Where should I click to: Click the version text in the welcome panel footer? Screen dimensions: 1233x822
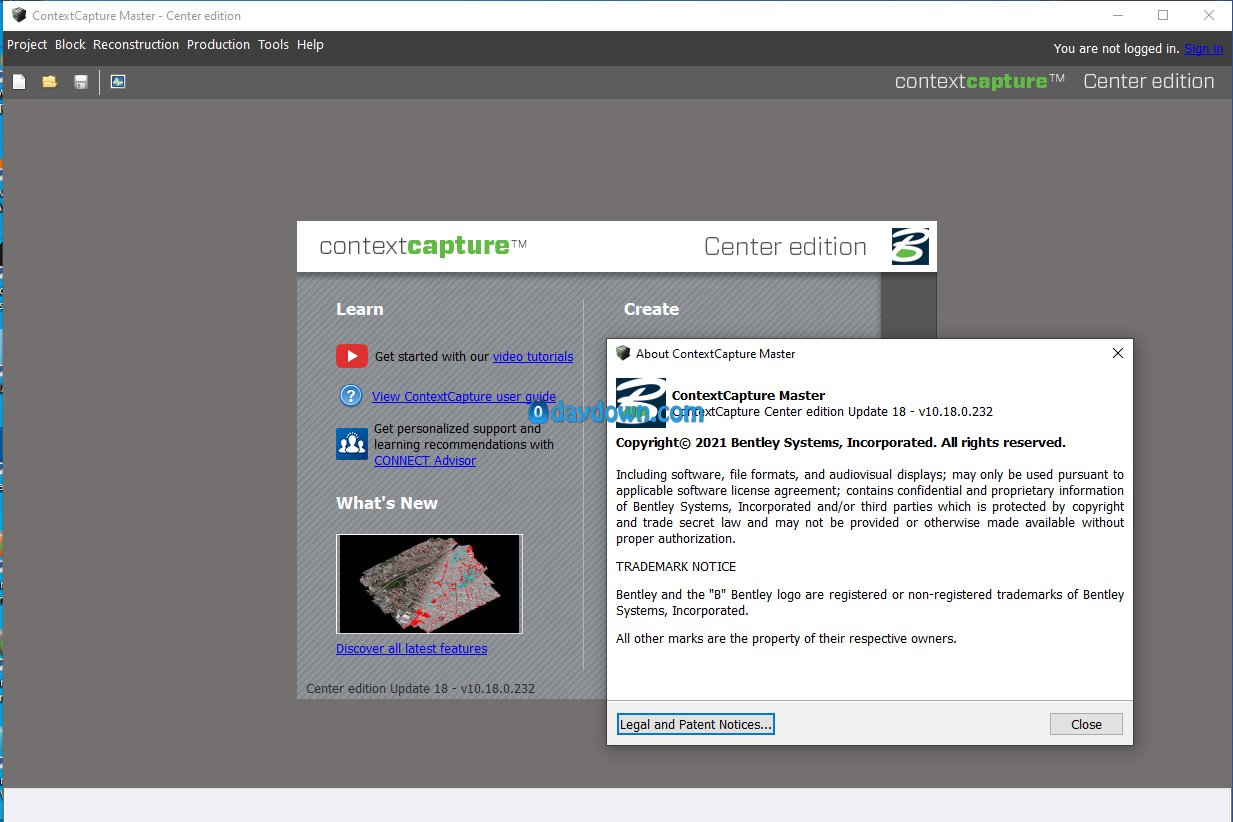421,689
